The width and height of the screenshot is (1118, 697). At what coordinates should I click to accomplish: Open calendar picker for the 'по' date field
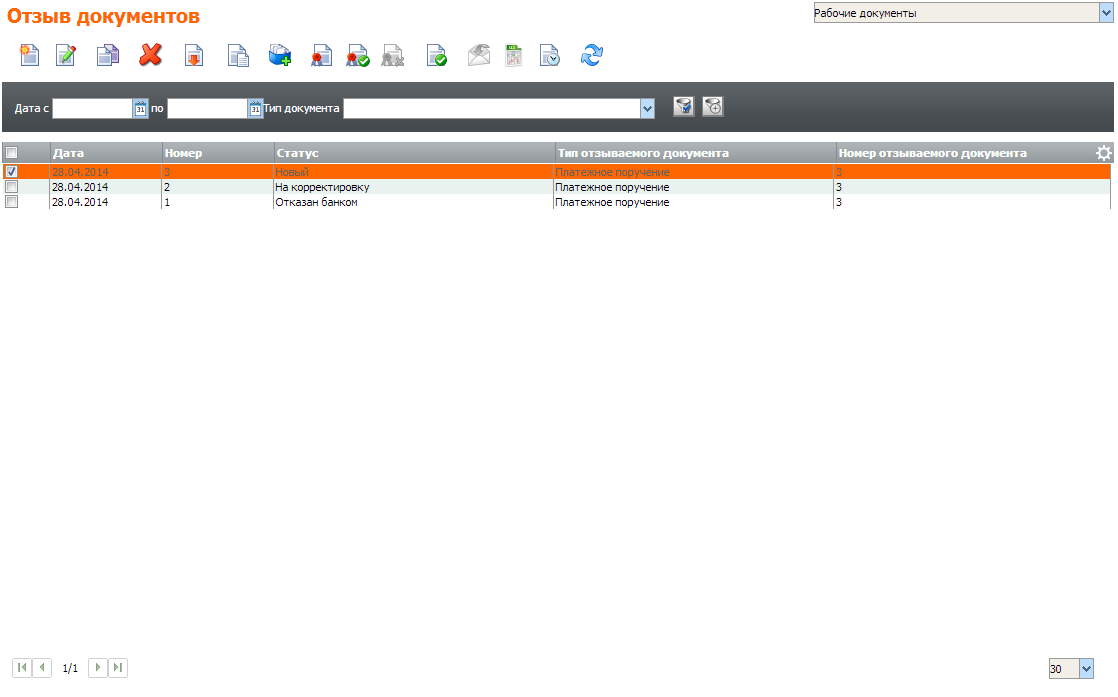click(x=255, y=108)
